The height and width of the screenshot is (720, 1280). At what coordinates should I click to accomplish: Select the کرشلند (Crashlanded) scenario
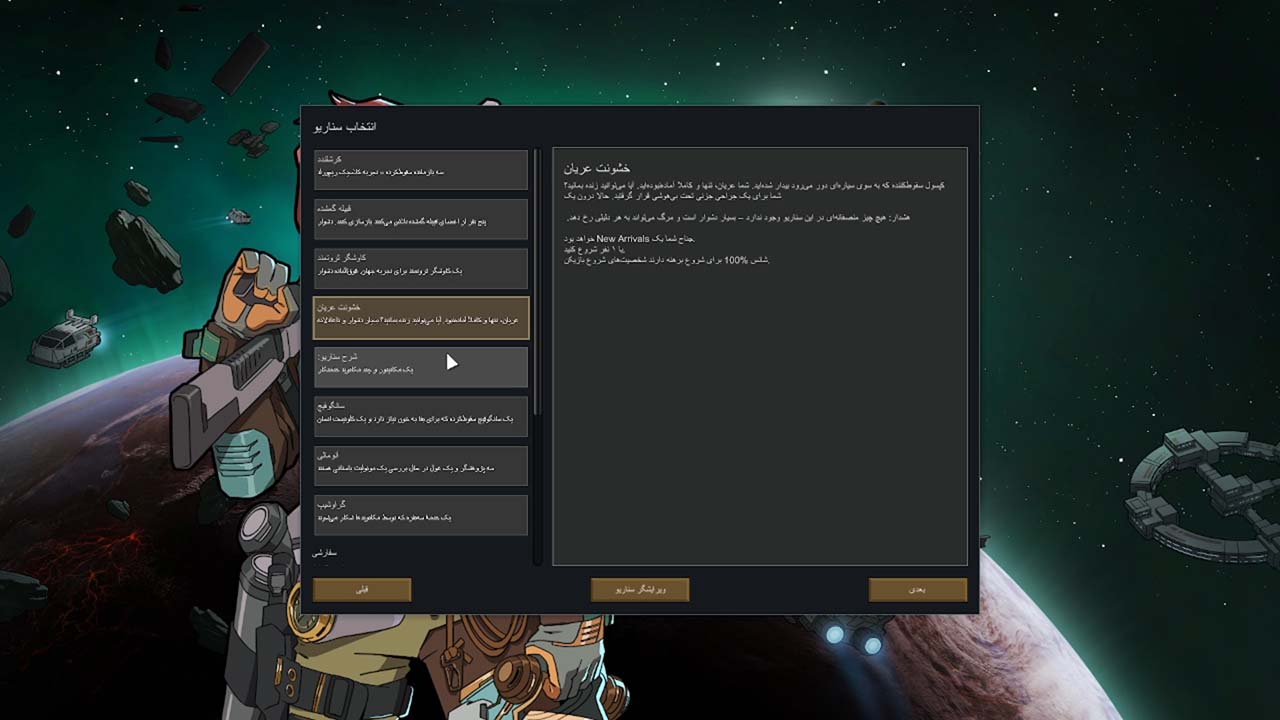420,169
